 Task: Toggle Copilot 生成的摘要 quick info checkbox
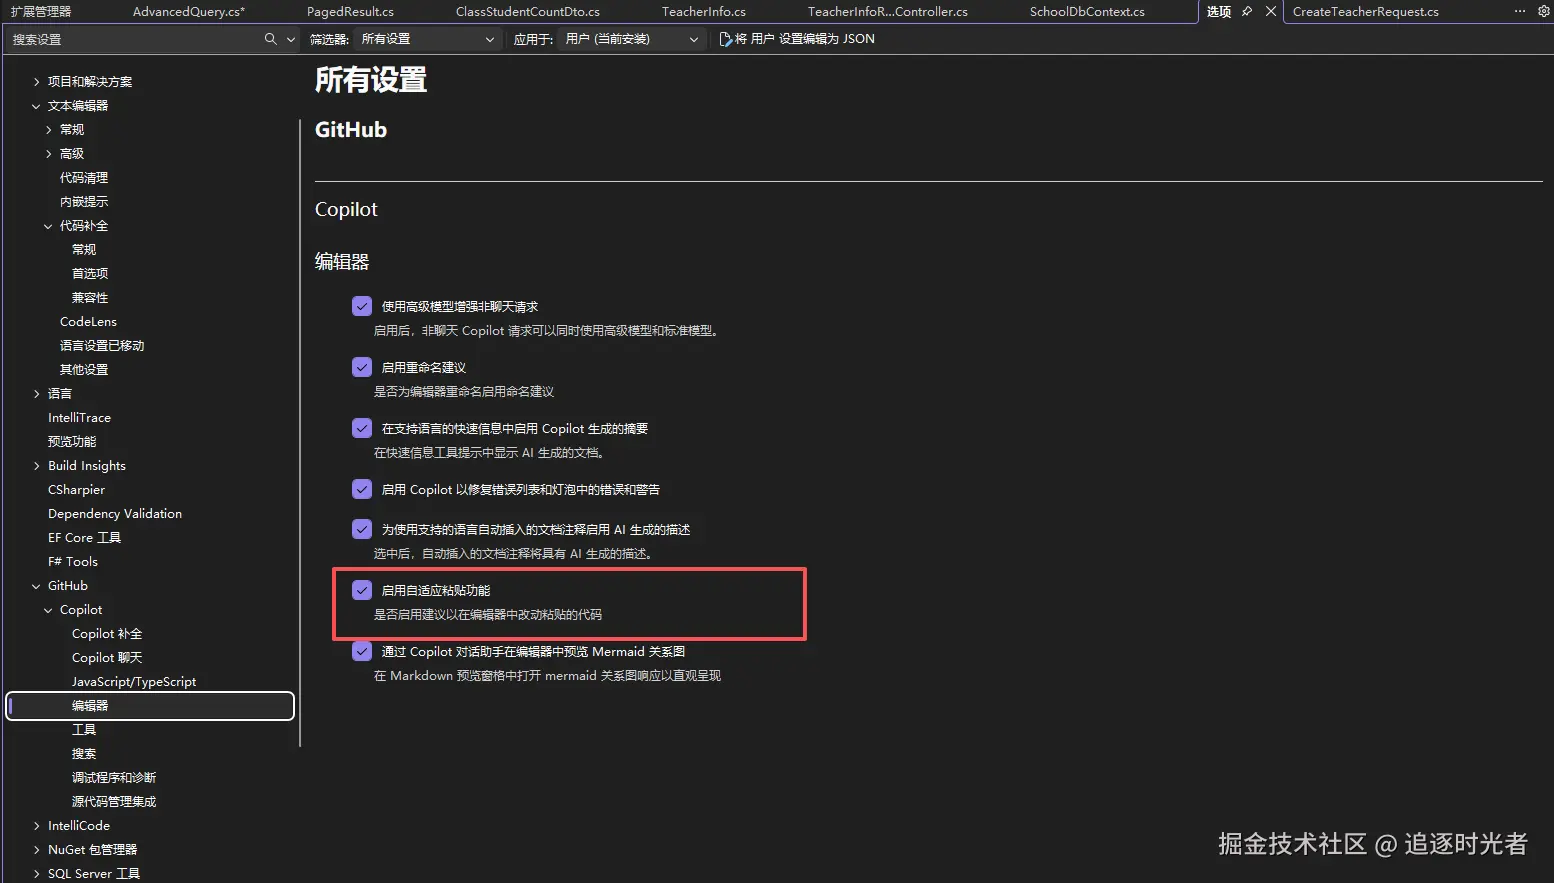pyautogui.click(x=362, y=428)
